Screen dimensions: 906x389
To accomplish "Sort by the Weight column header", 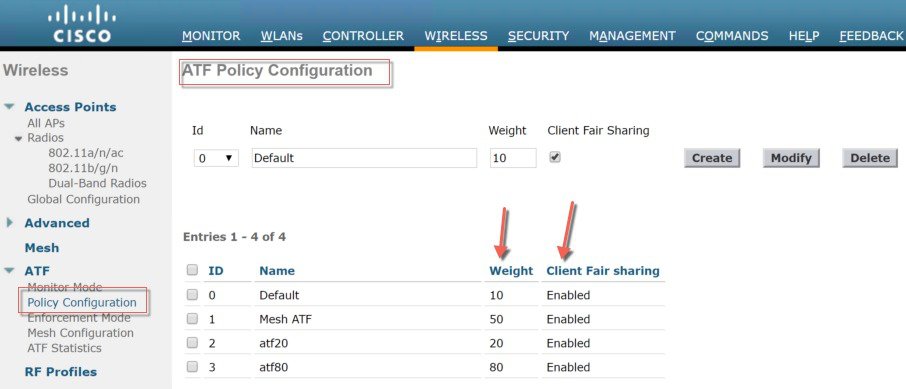I will [x=511, y=271].
